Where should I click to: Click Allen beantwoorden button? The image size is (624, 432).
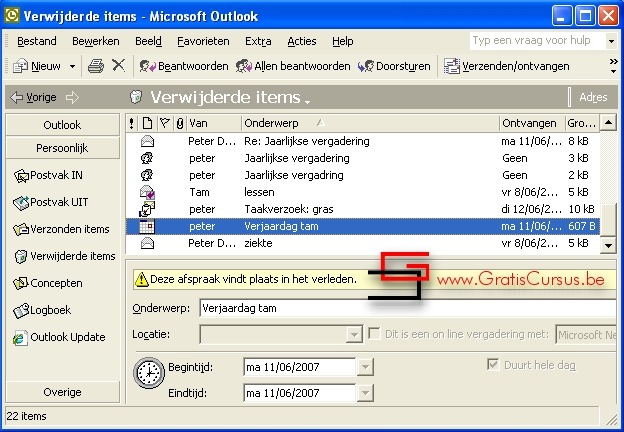[293, 66]
